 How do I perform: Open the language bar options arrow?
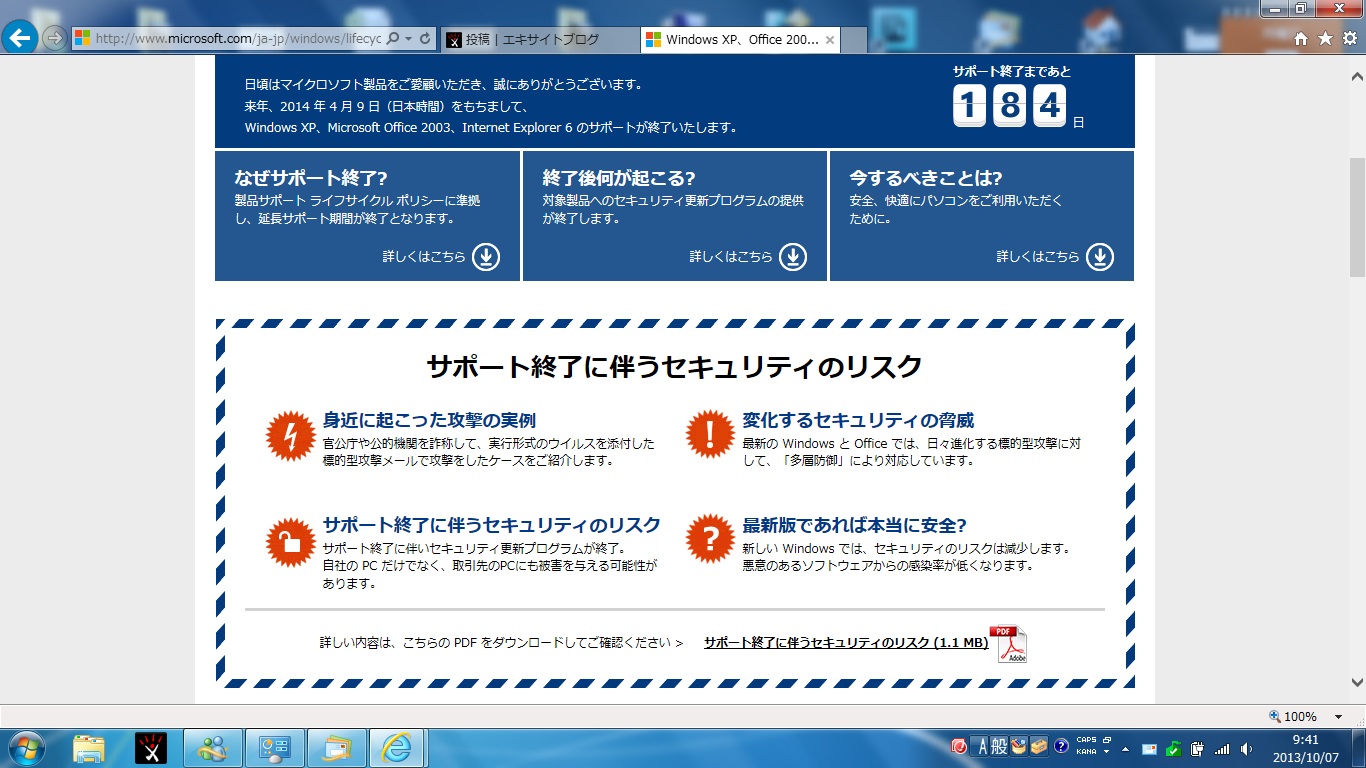pos(1107,751)
